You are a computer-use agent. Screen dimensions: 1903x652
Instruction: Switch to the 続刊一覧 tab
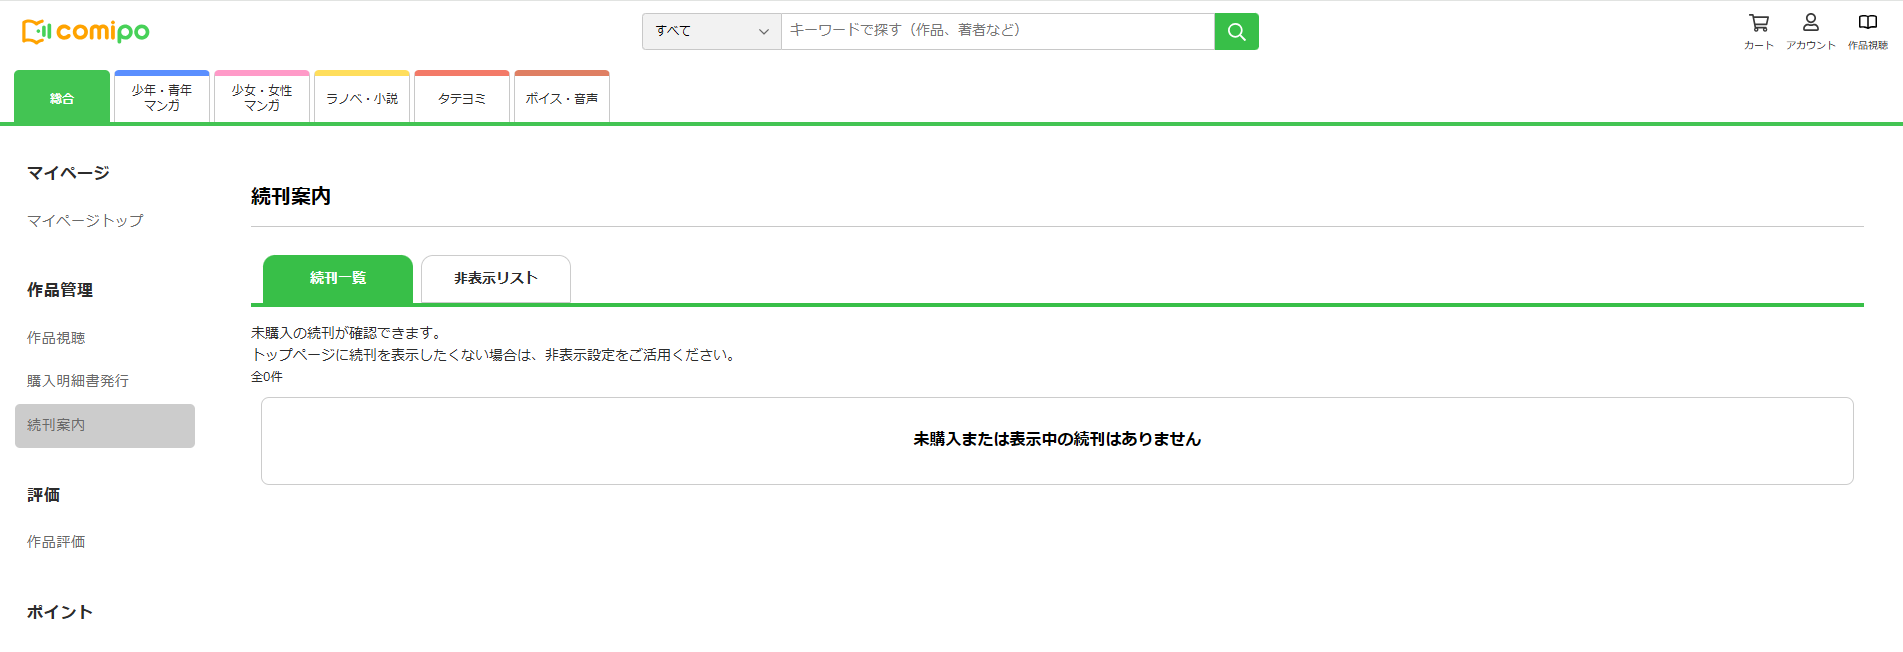(x=338, y=279)
